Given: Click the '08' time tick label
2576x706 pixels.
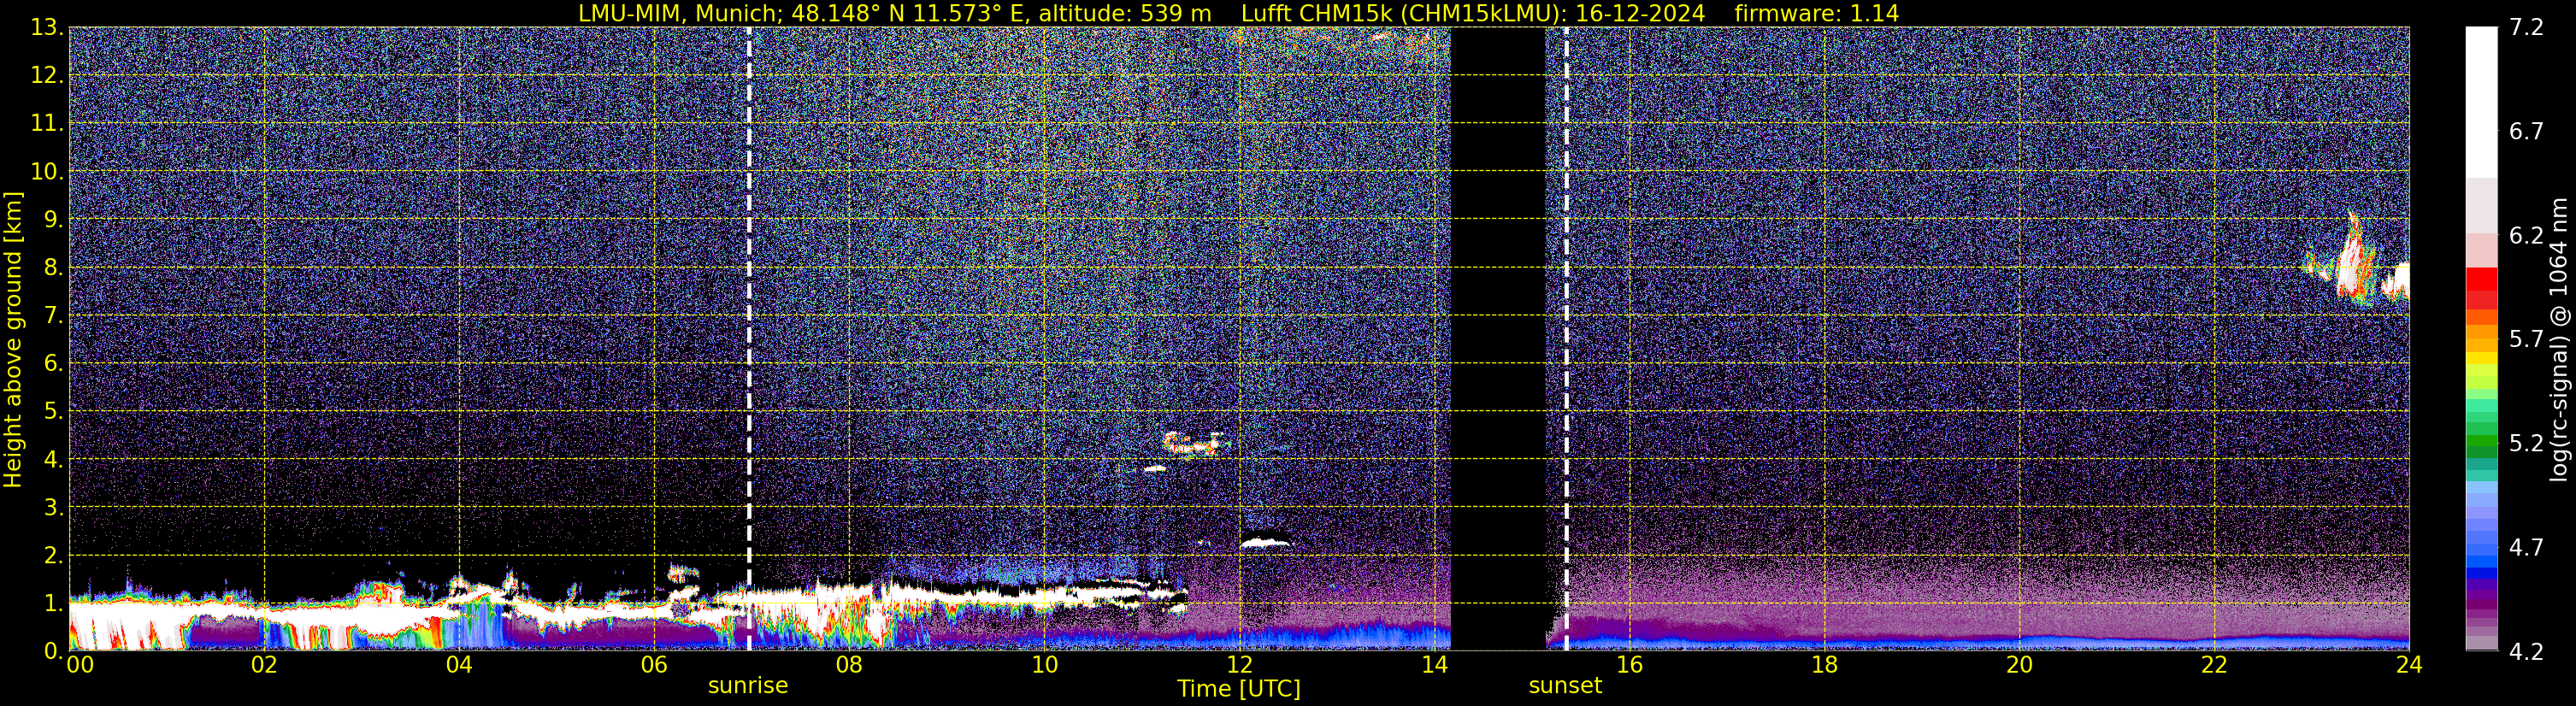Looking at the screenshot, I should (849, 665).
